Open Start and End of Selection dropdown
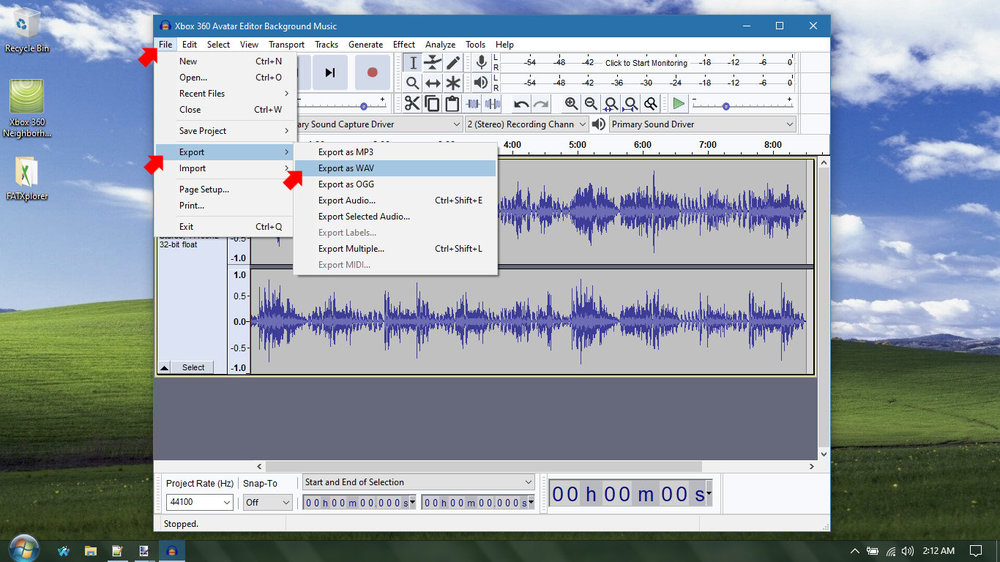 (418, 482)
